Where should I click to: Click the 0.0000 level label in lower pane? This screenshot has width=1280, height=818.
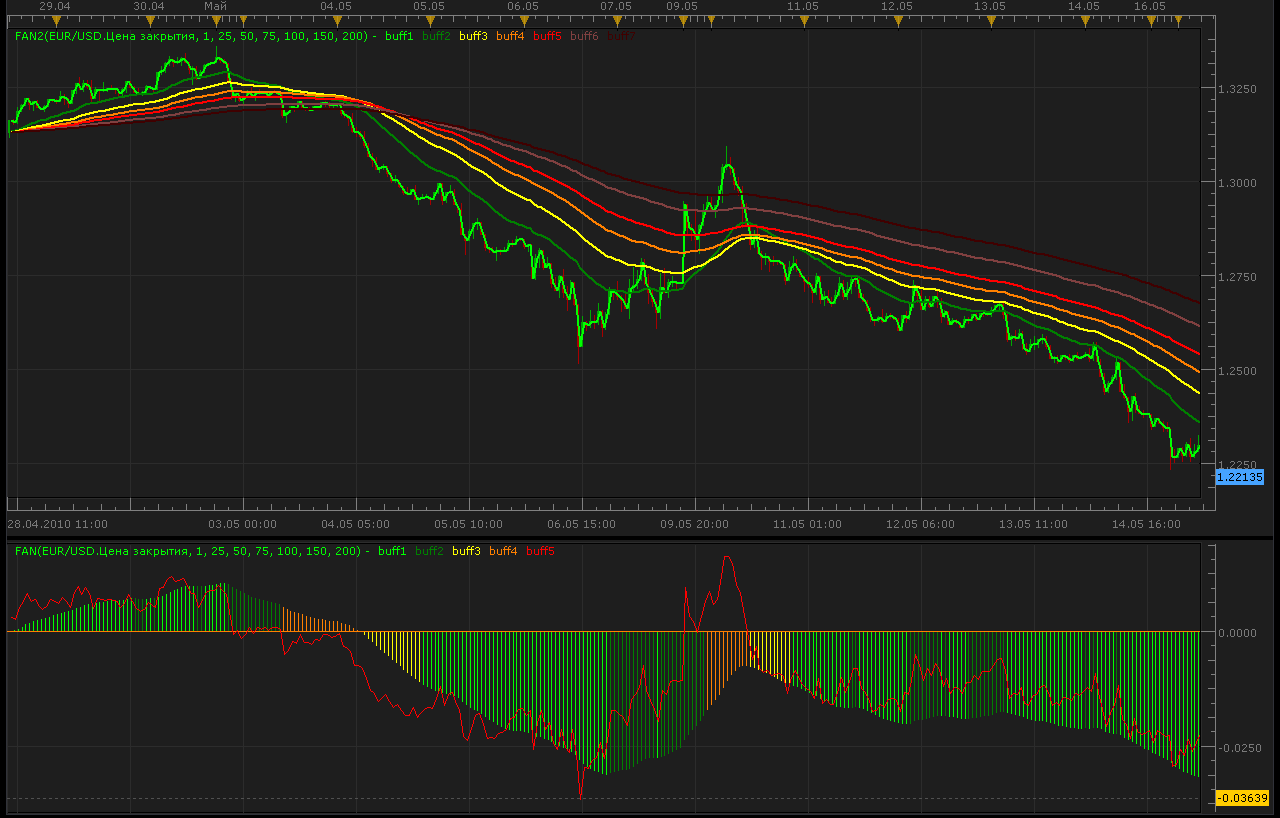(1238, 632)
